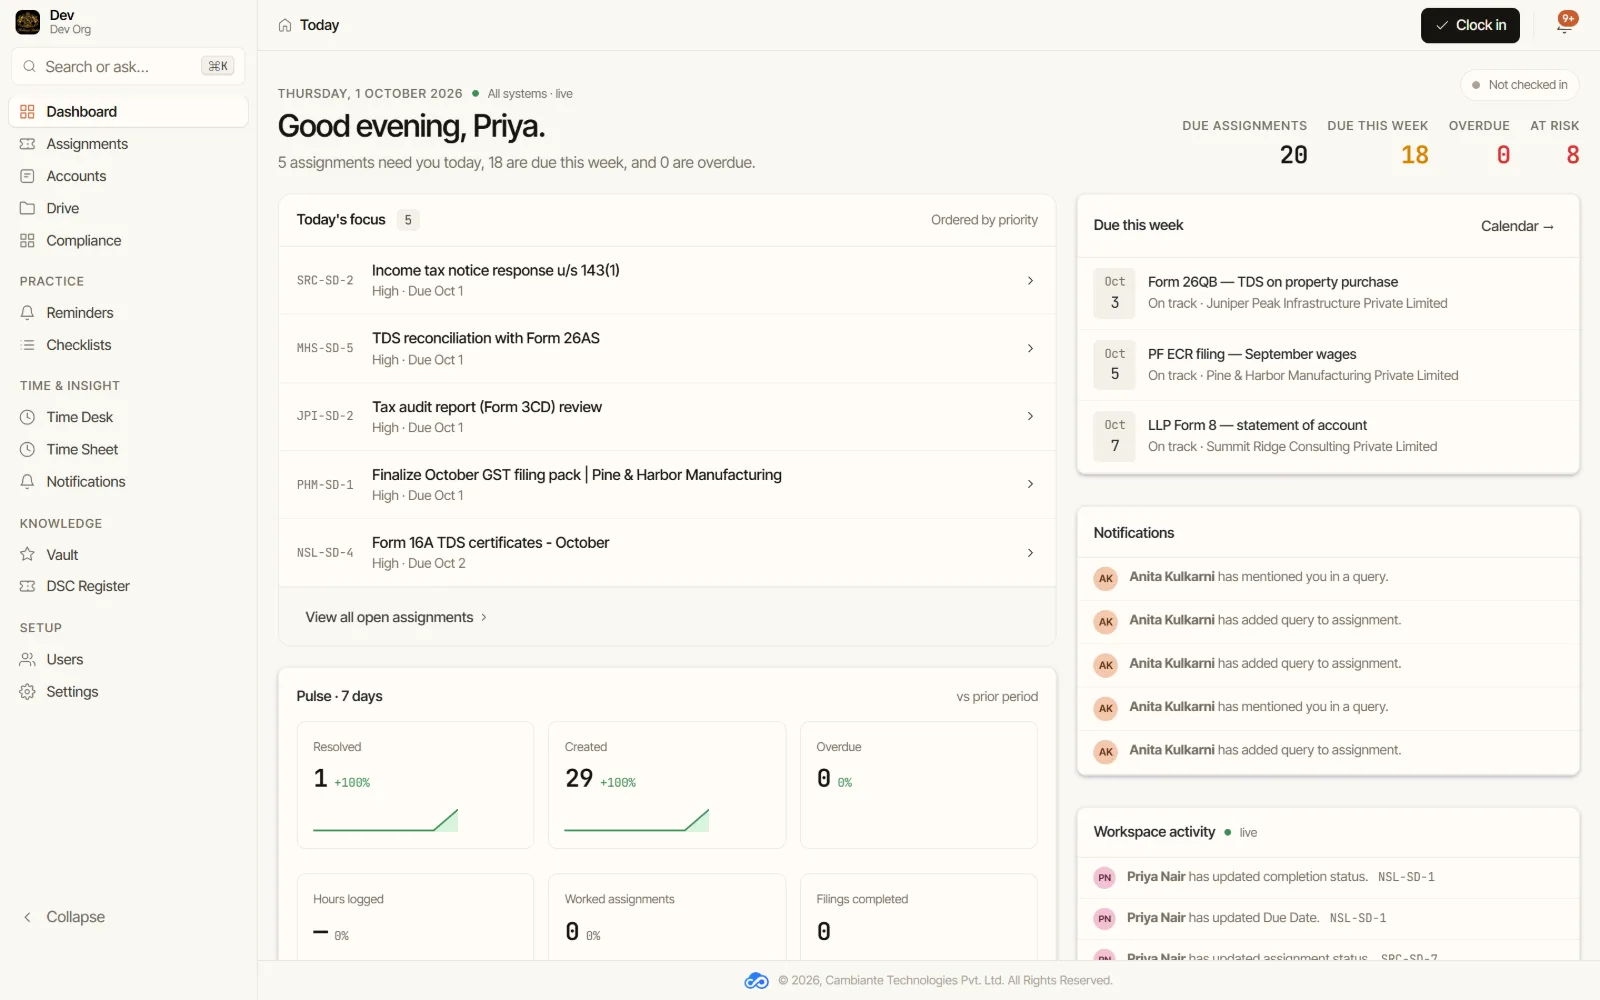1600x1000 pixels.
Task: Click the Ordered by priority label
Action: pyautogui.click(x=984, y=220)
